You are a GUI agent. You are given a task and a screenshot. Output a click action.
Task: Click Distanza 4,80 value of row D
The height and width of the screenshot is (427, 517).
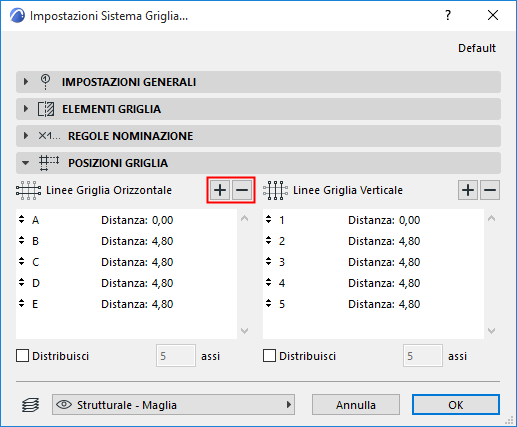163,283
